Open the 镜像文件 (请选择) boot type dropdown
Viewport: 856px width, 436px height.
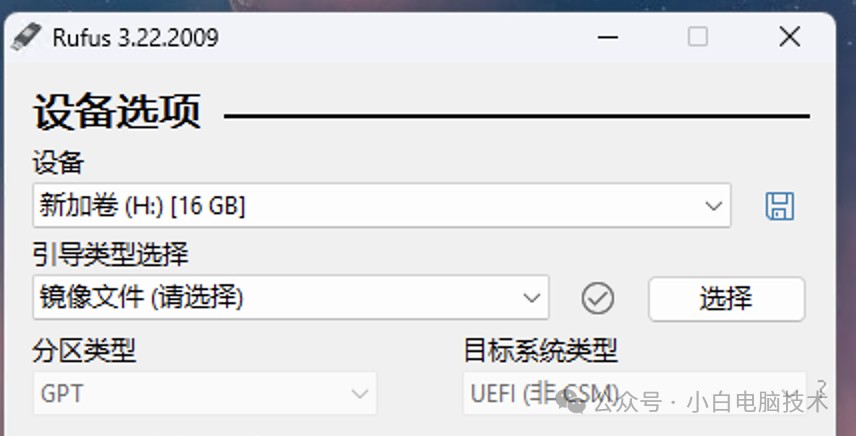tap(290, 297)
